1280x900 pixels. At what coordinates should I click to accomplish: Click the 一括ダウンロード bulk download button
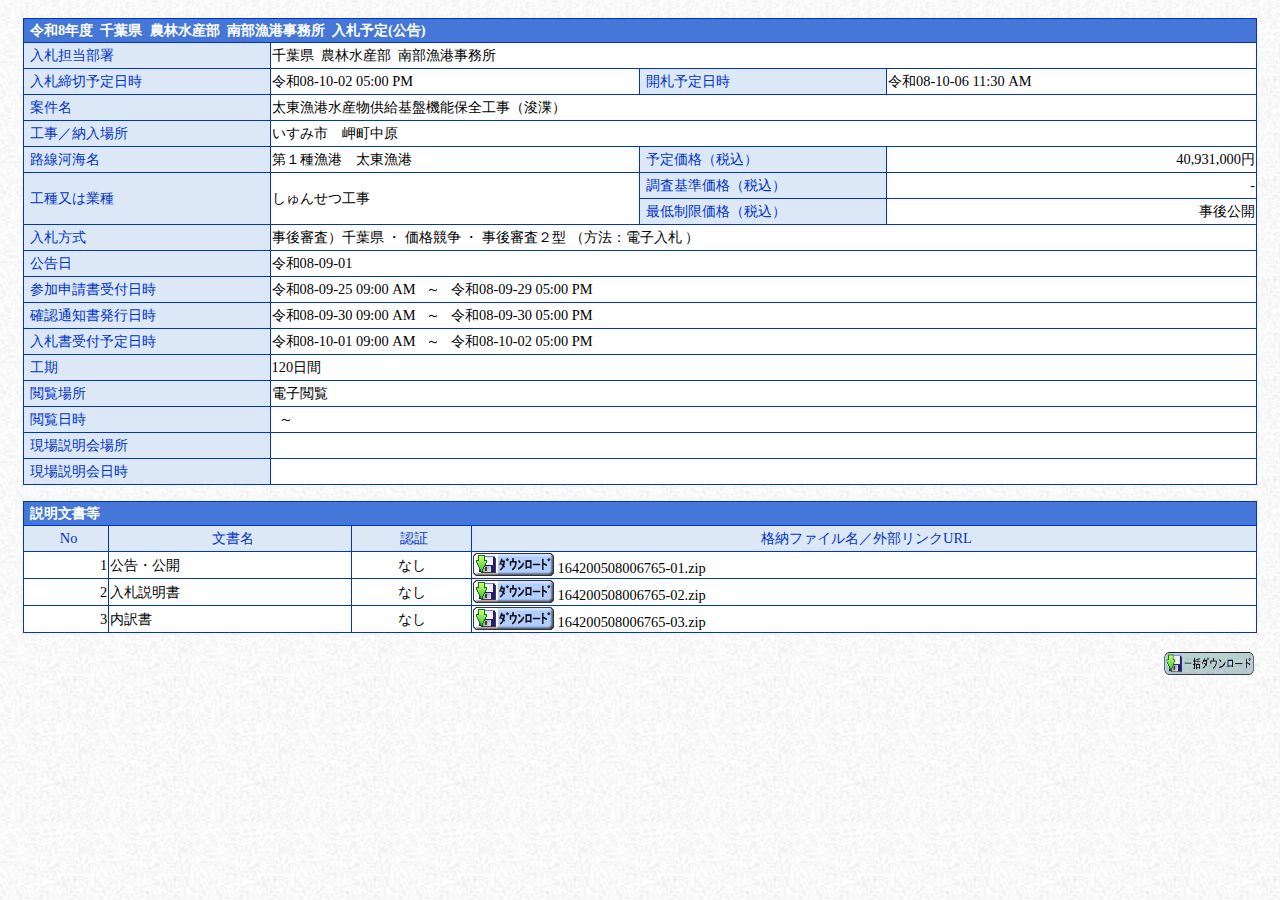tap(1208, 664)
